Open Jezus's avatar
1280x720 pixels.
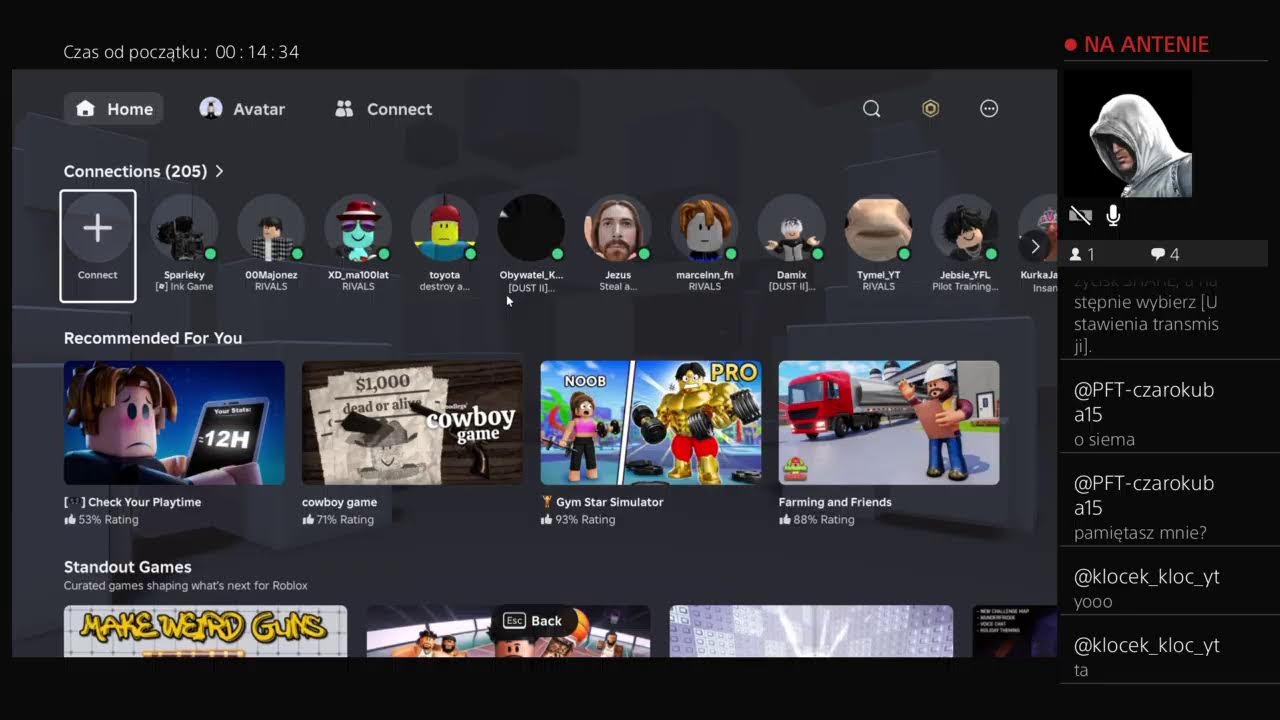click(x=618, y=228)
